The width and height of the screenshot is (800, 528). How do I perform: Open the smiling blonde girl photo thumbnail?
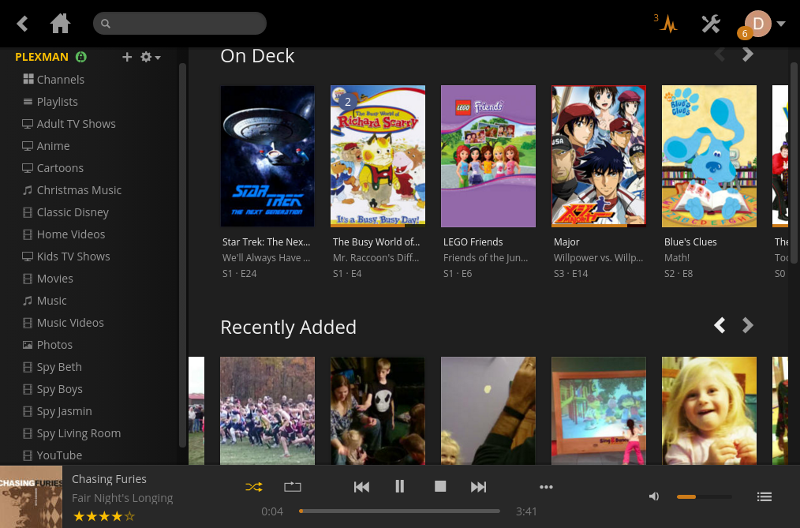[x=709, y=411]
